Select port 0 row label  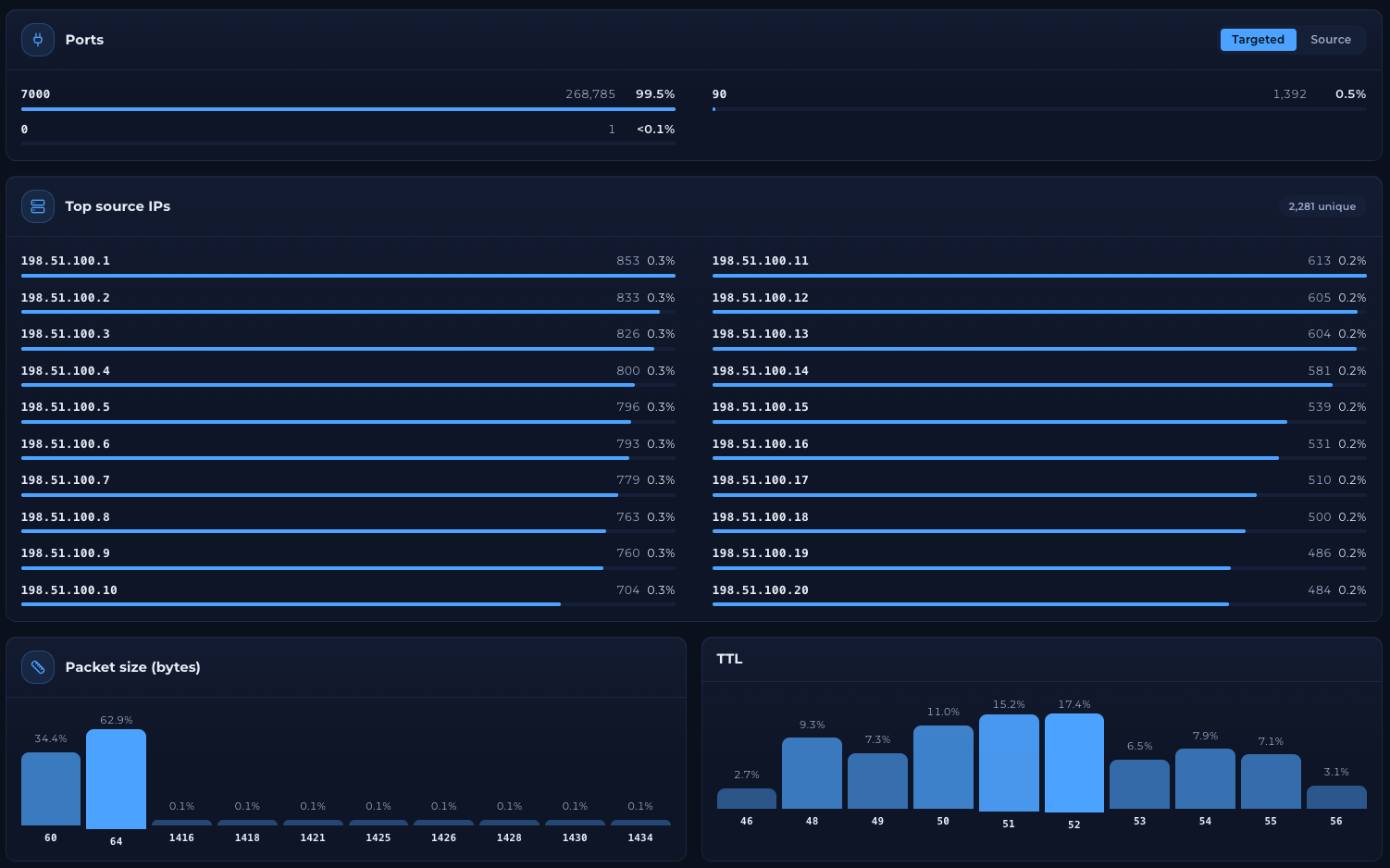tap(25, 129)
